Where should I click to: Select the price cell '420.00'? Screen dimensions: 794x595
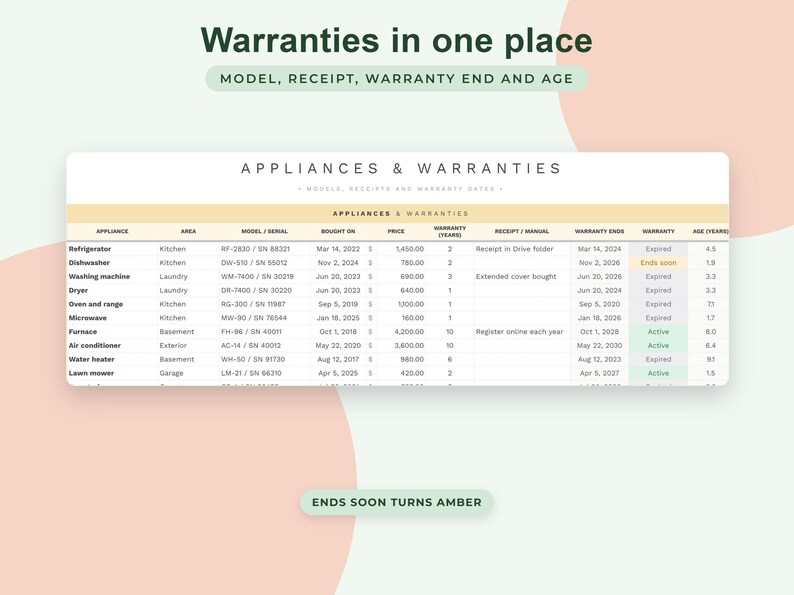412,373
